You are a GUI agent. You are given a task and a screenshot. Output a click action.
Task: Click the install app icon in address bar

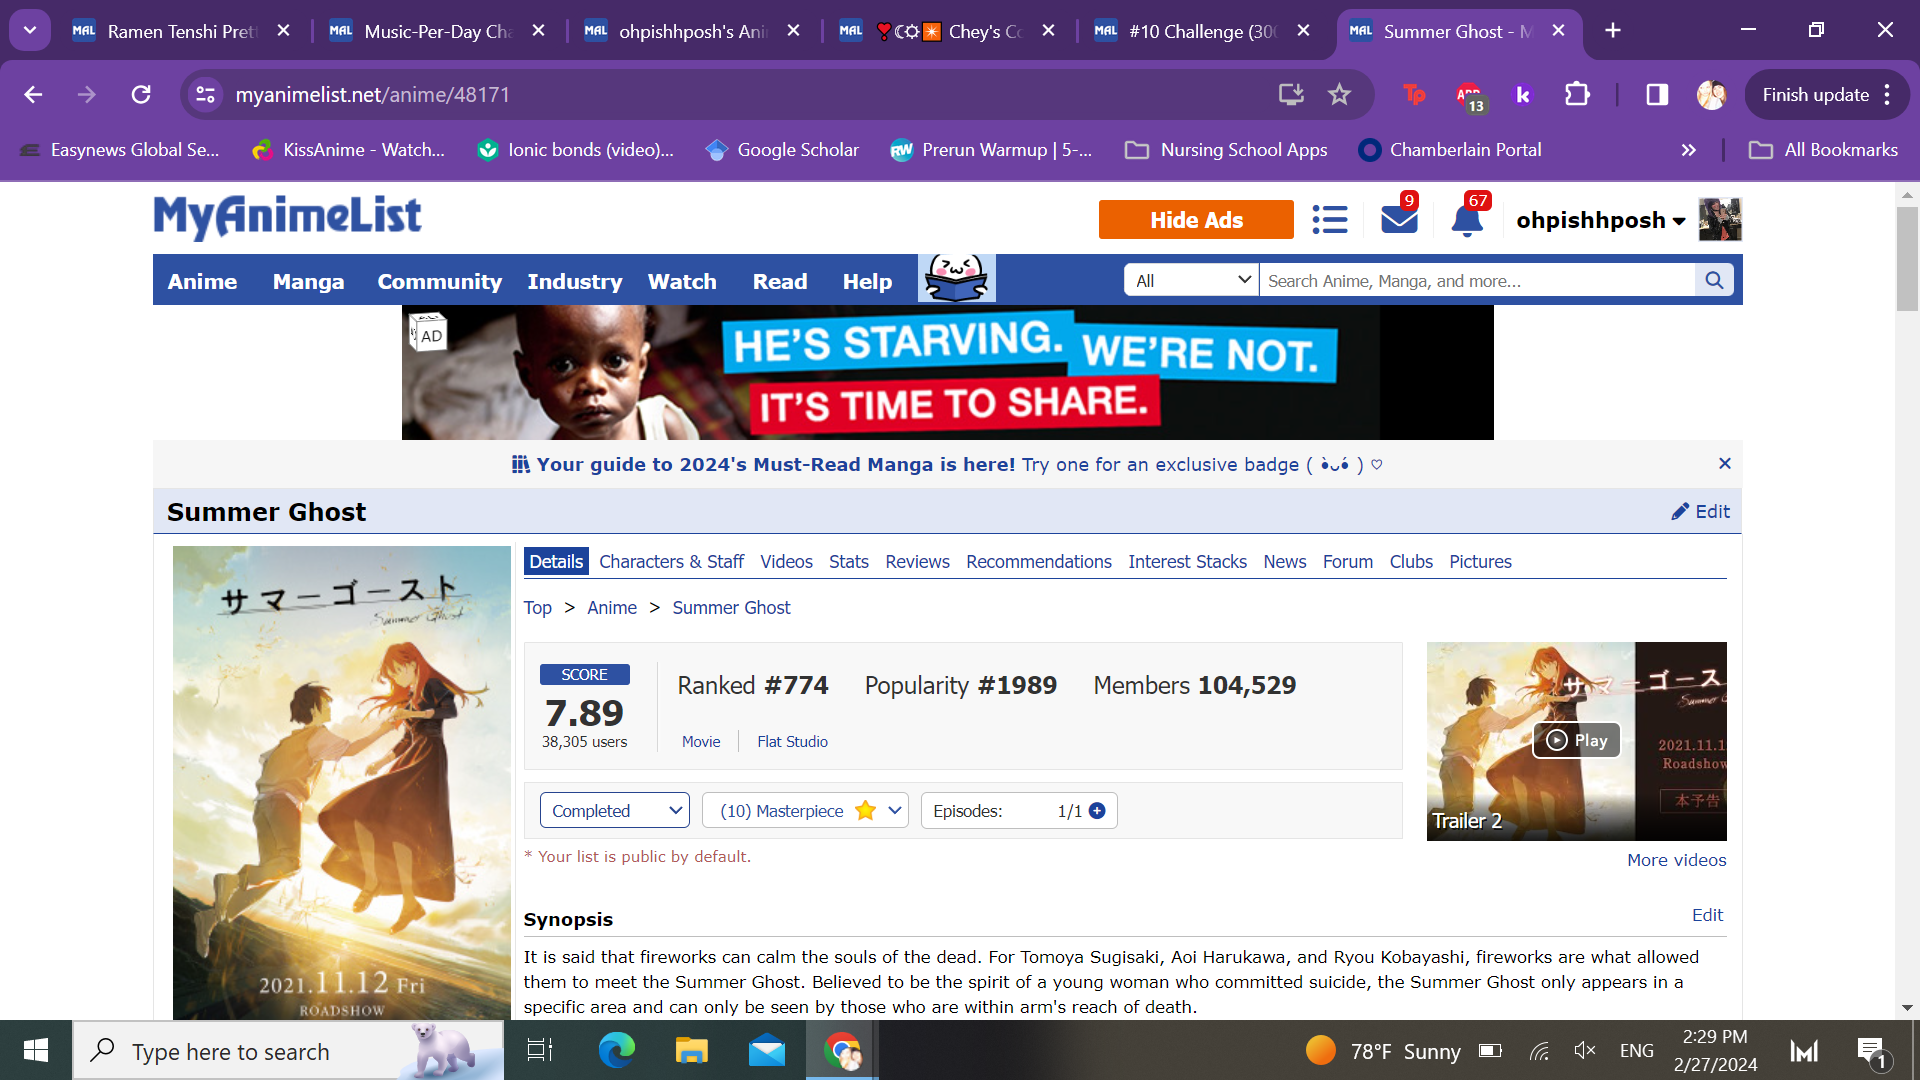pos(1291,95)
